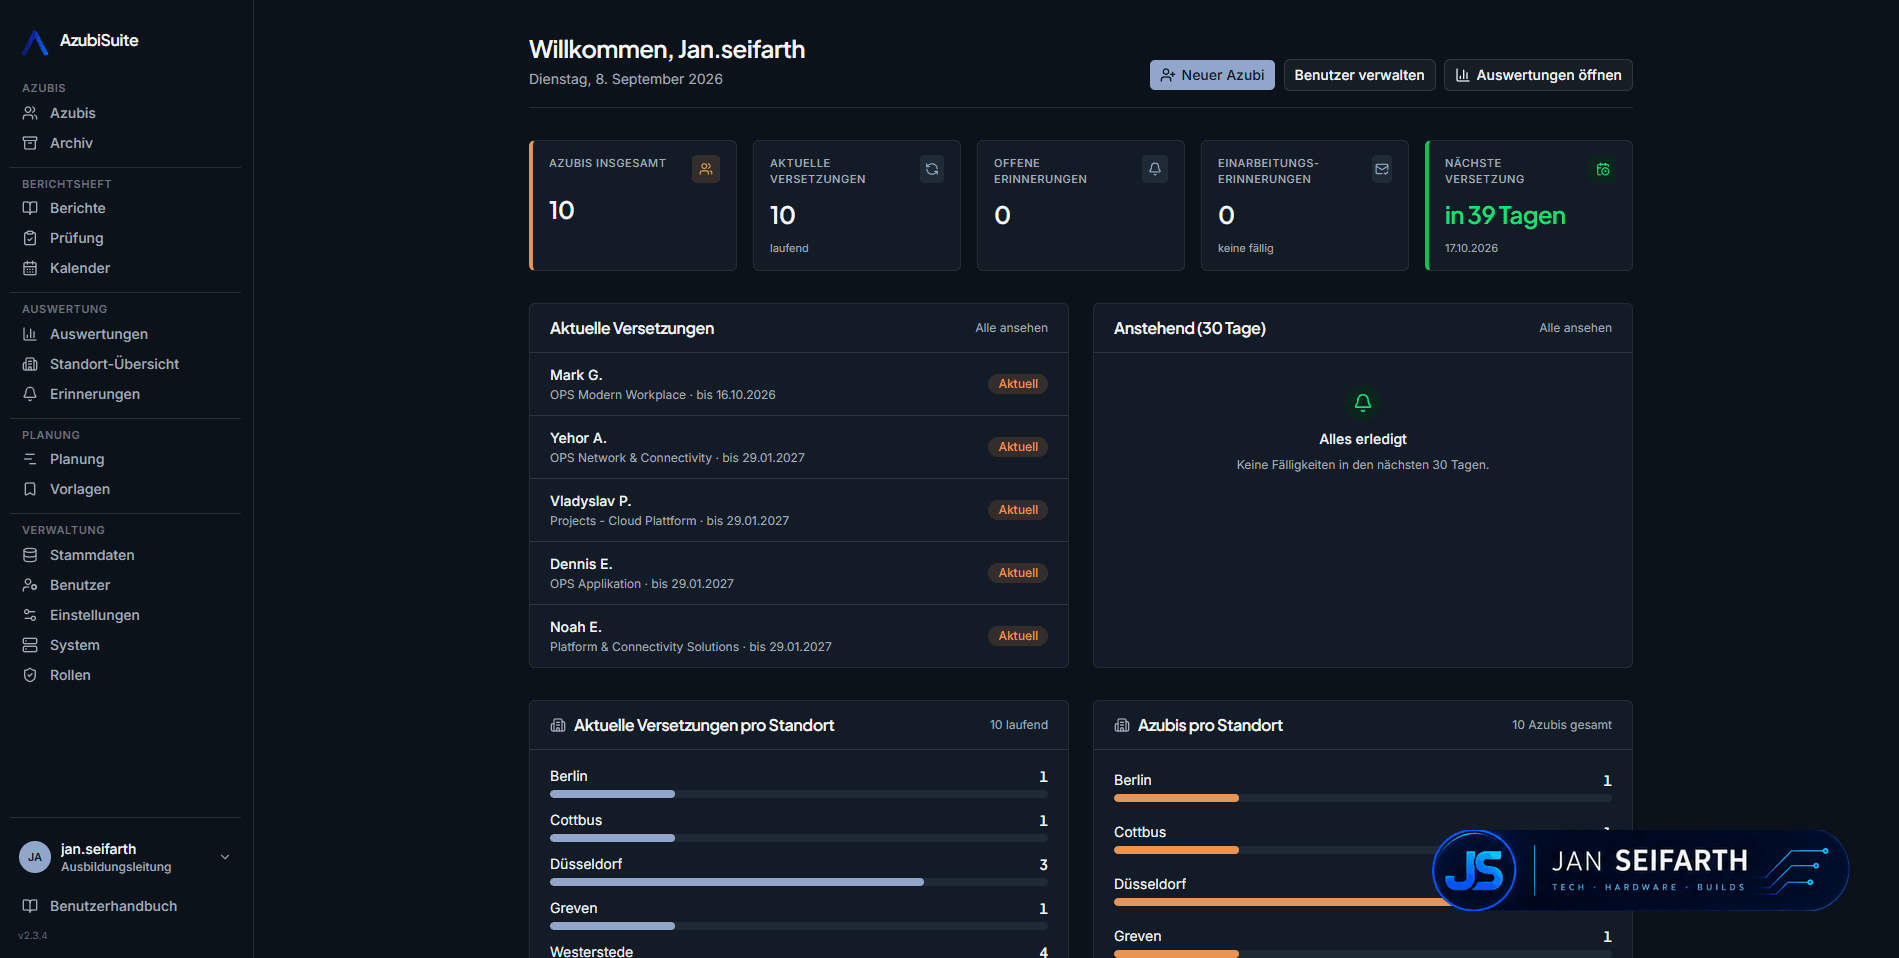
Task: Click the Benutzerhandbuch book icon
Action: pyautogui.click(x=30, y=906)
